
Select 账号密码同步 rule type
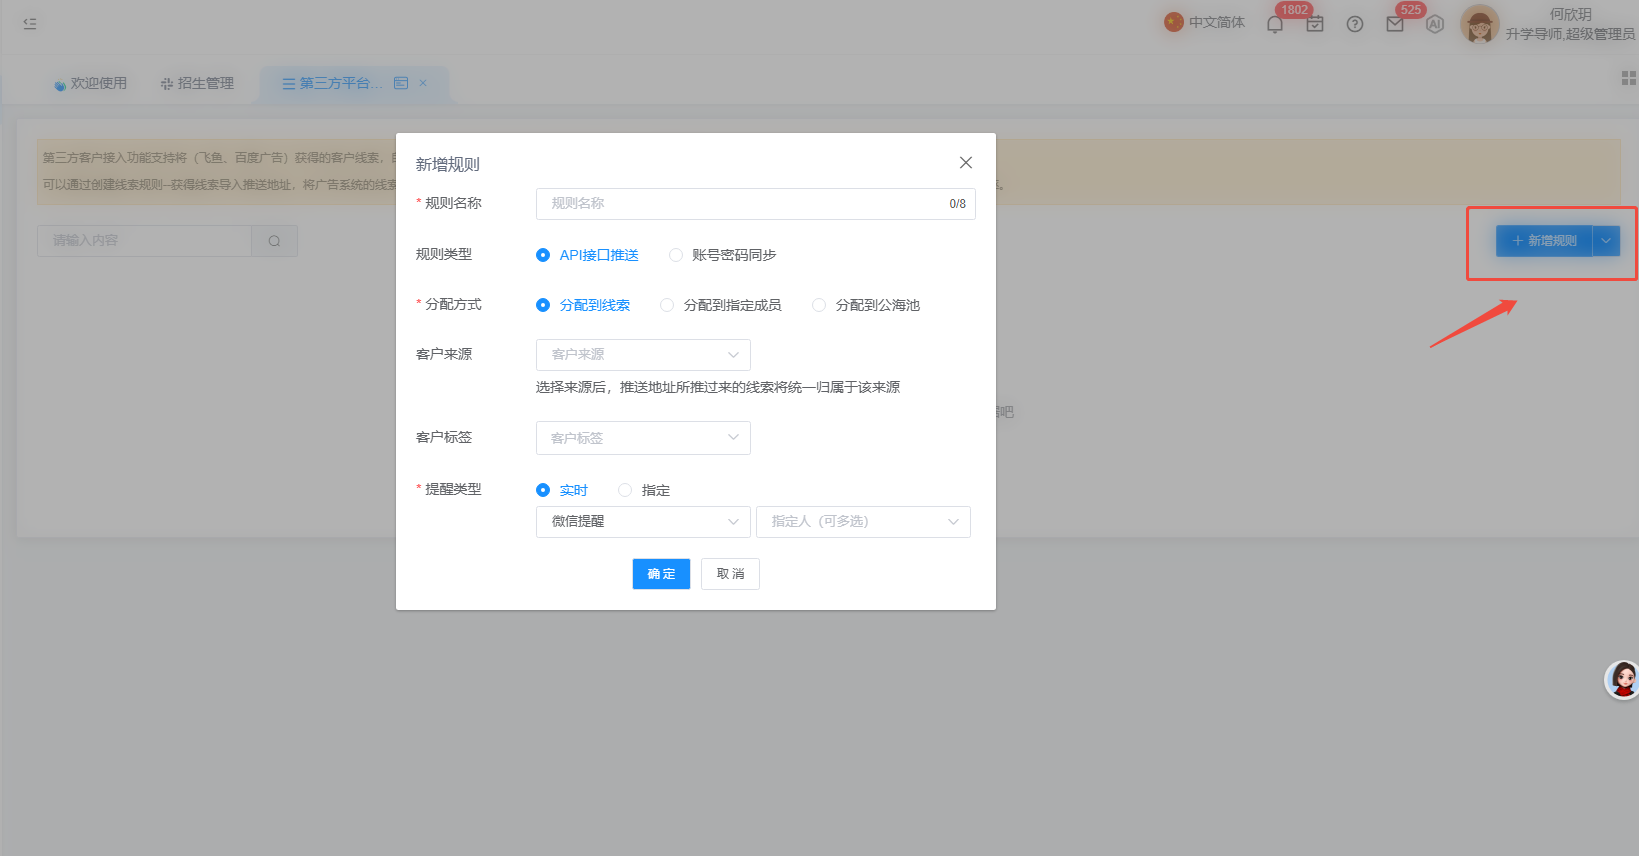(x=722, y=255)
